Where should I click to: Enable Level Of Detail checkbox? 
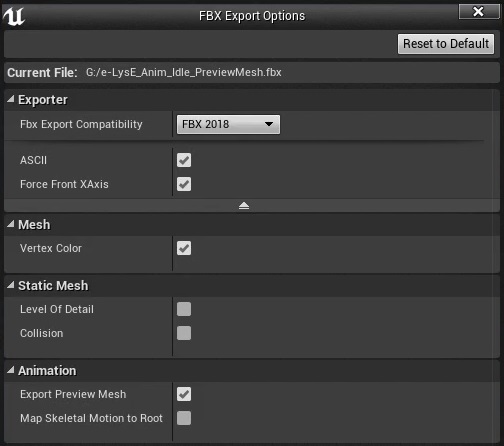pyautogui.click(x=184, y=309)
